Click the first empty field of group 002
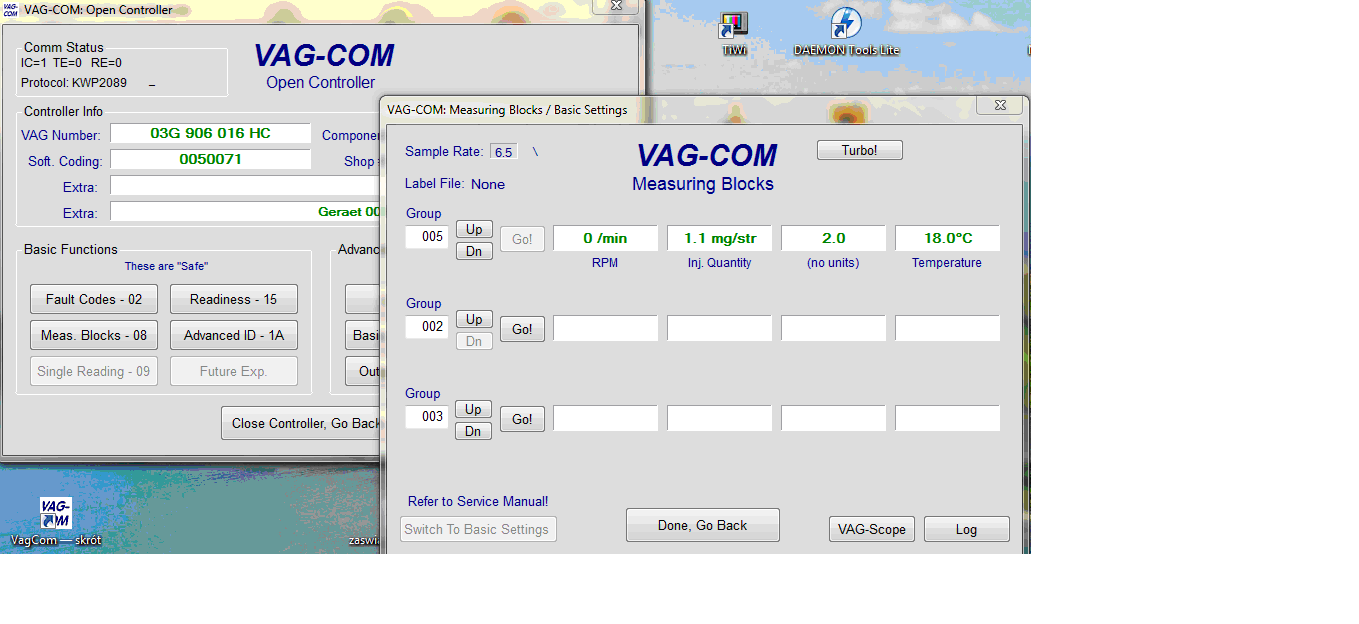The height and width of the screenshot is (624, 1359). pyautogui.click(x=605, y=328)
